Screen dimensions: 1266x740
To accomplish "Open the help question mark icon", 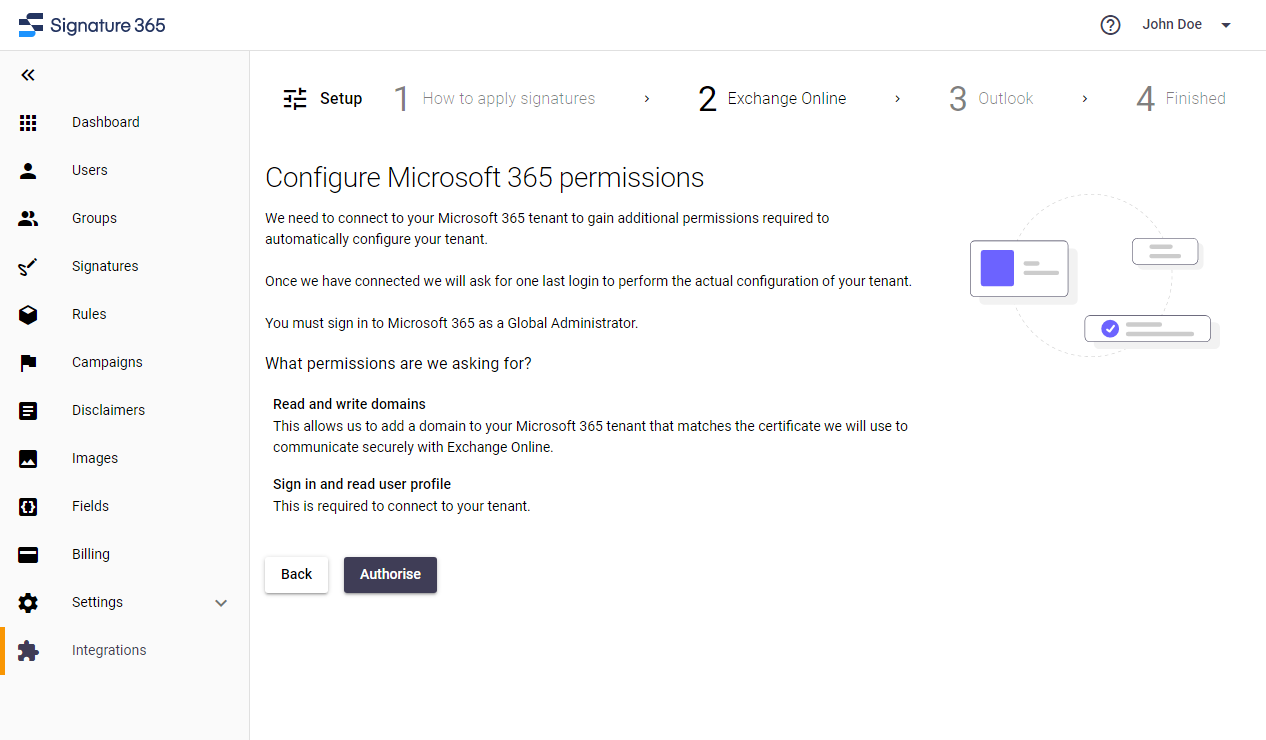I will [1110, 25].
